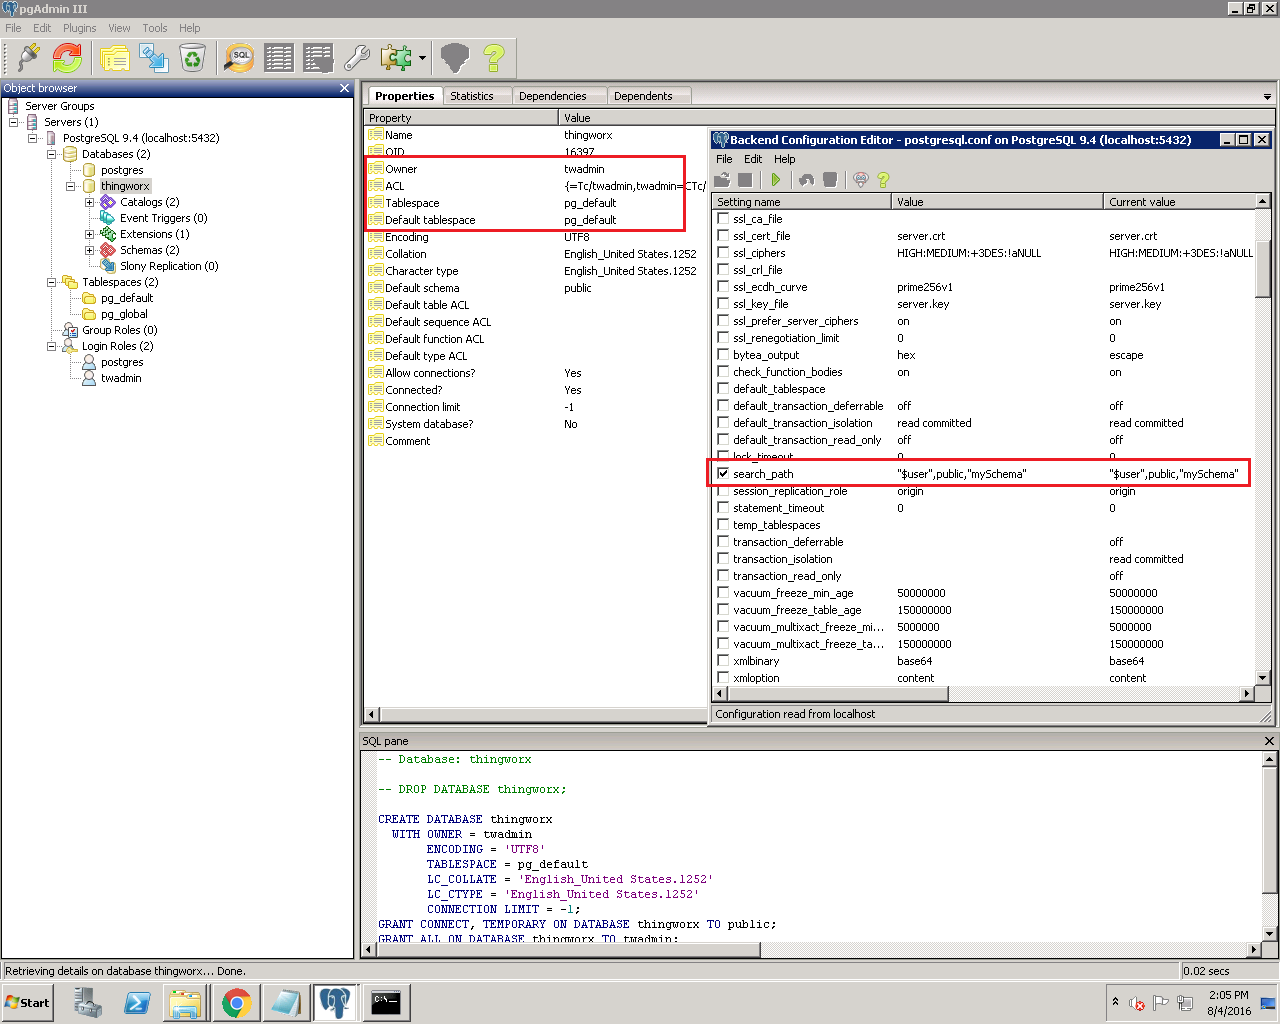1280x1024 pixels.
Task: Enable the default_tablespace checkbox
Action: (x=723, y=389)
